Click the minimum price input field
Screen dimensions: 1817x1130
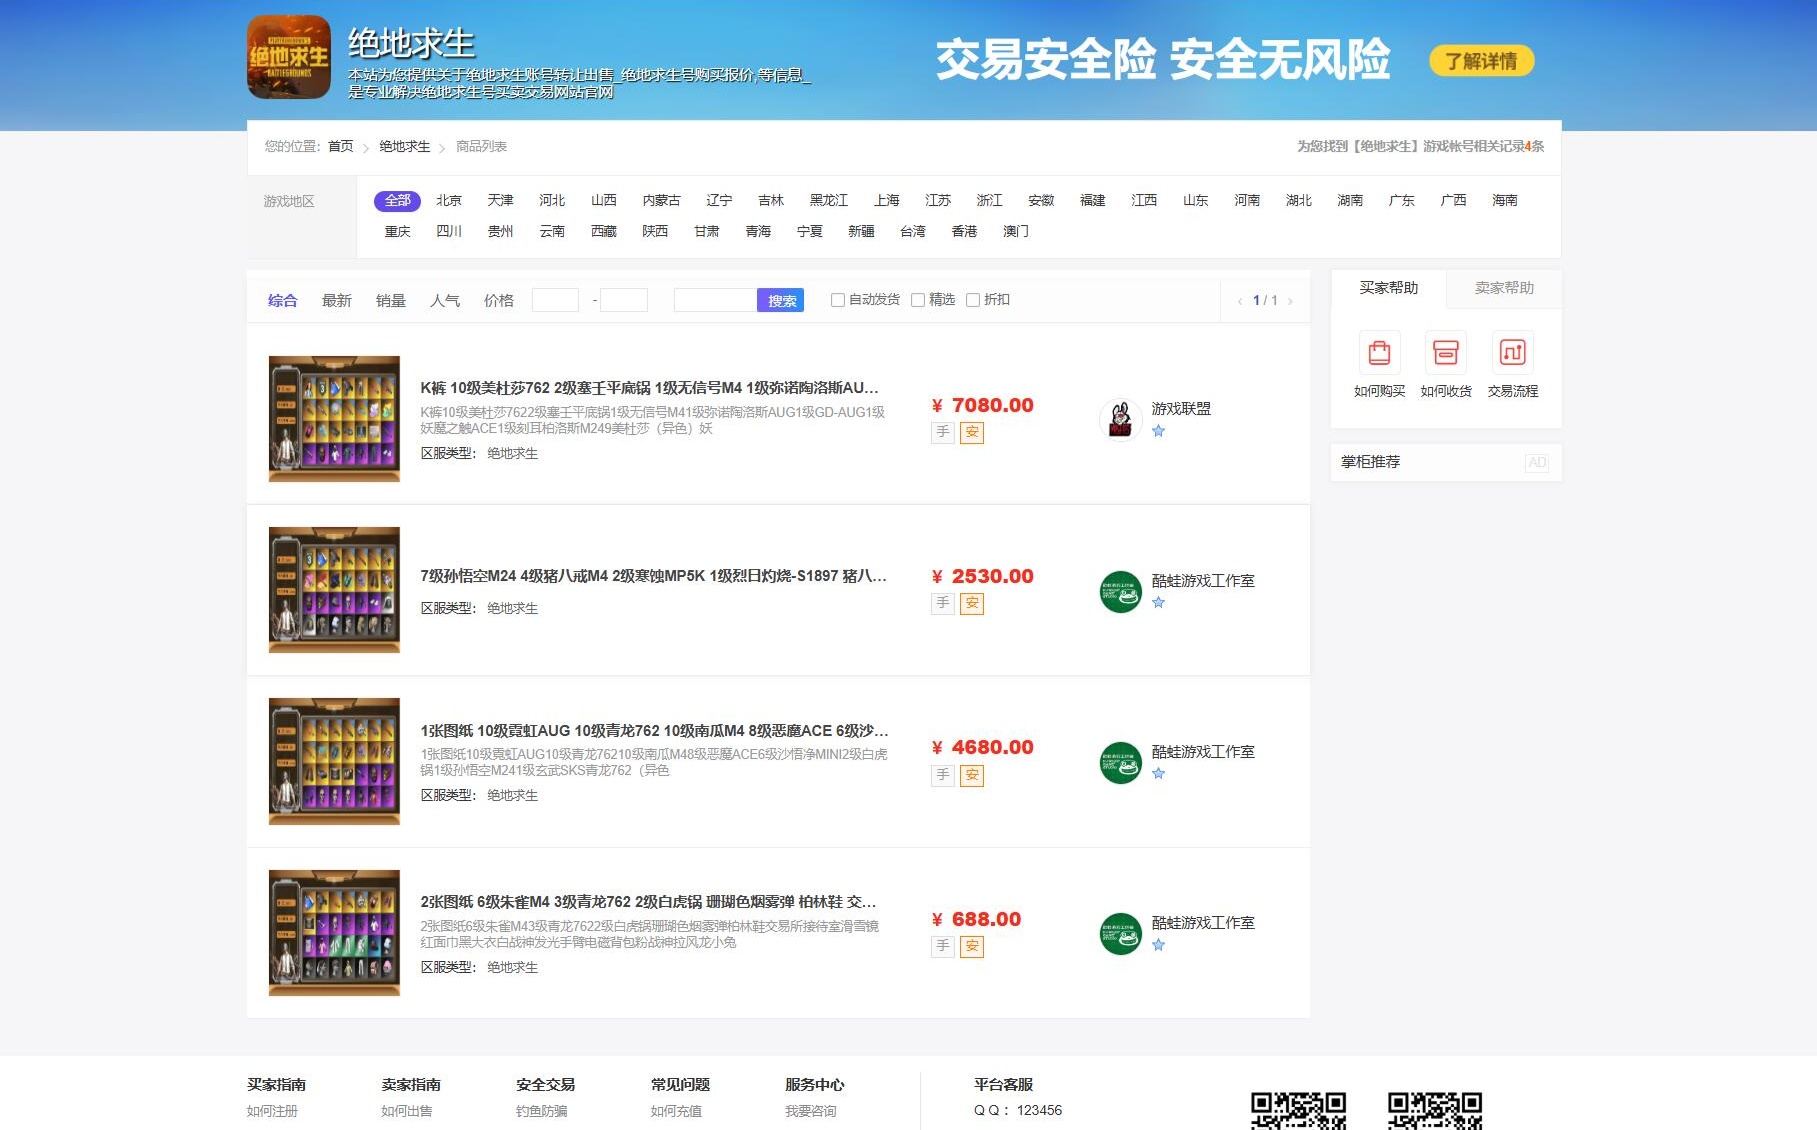(x=555, y=299)
